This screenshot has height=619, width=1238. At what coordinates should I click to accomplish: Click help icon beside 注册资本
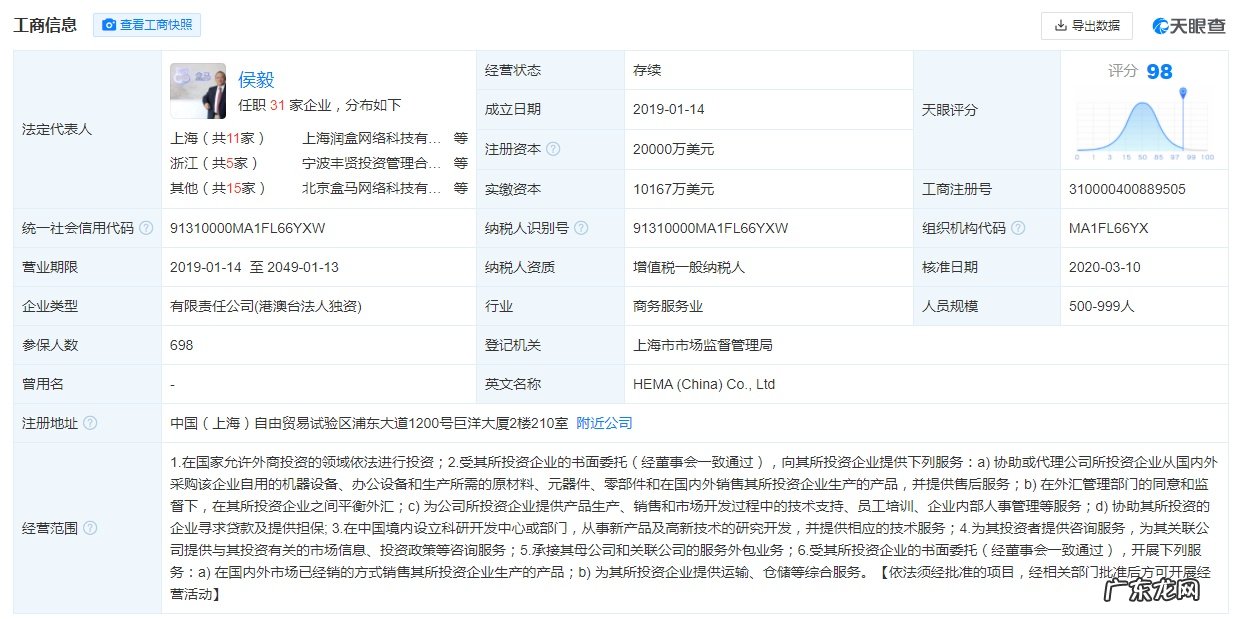553,149
